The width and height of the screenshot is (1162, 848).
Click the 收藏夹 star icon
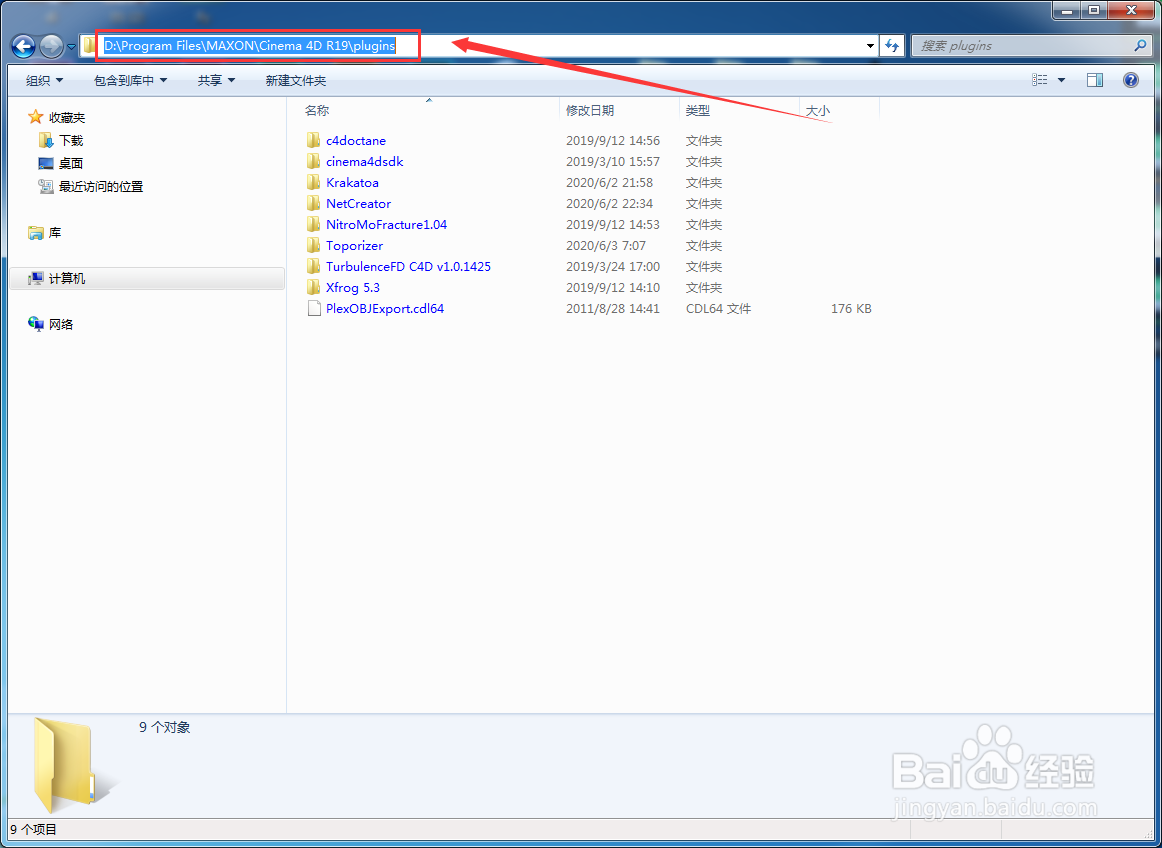tap(35, 117)
